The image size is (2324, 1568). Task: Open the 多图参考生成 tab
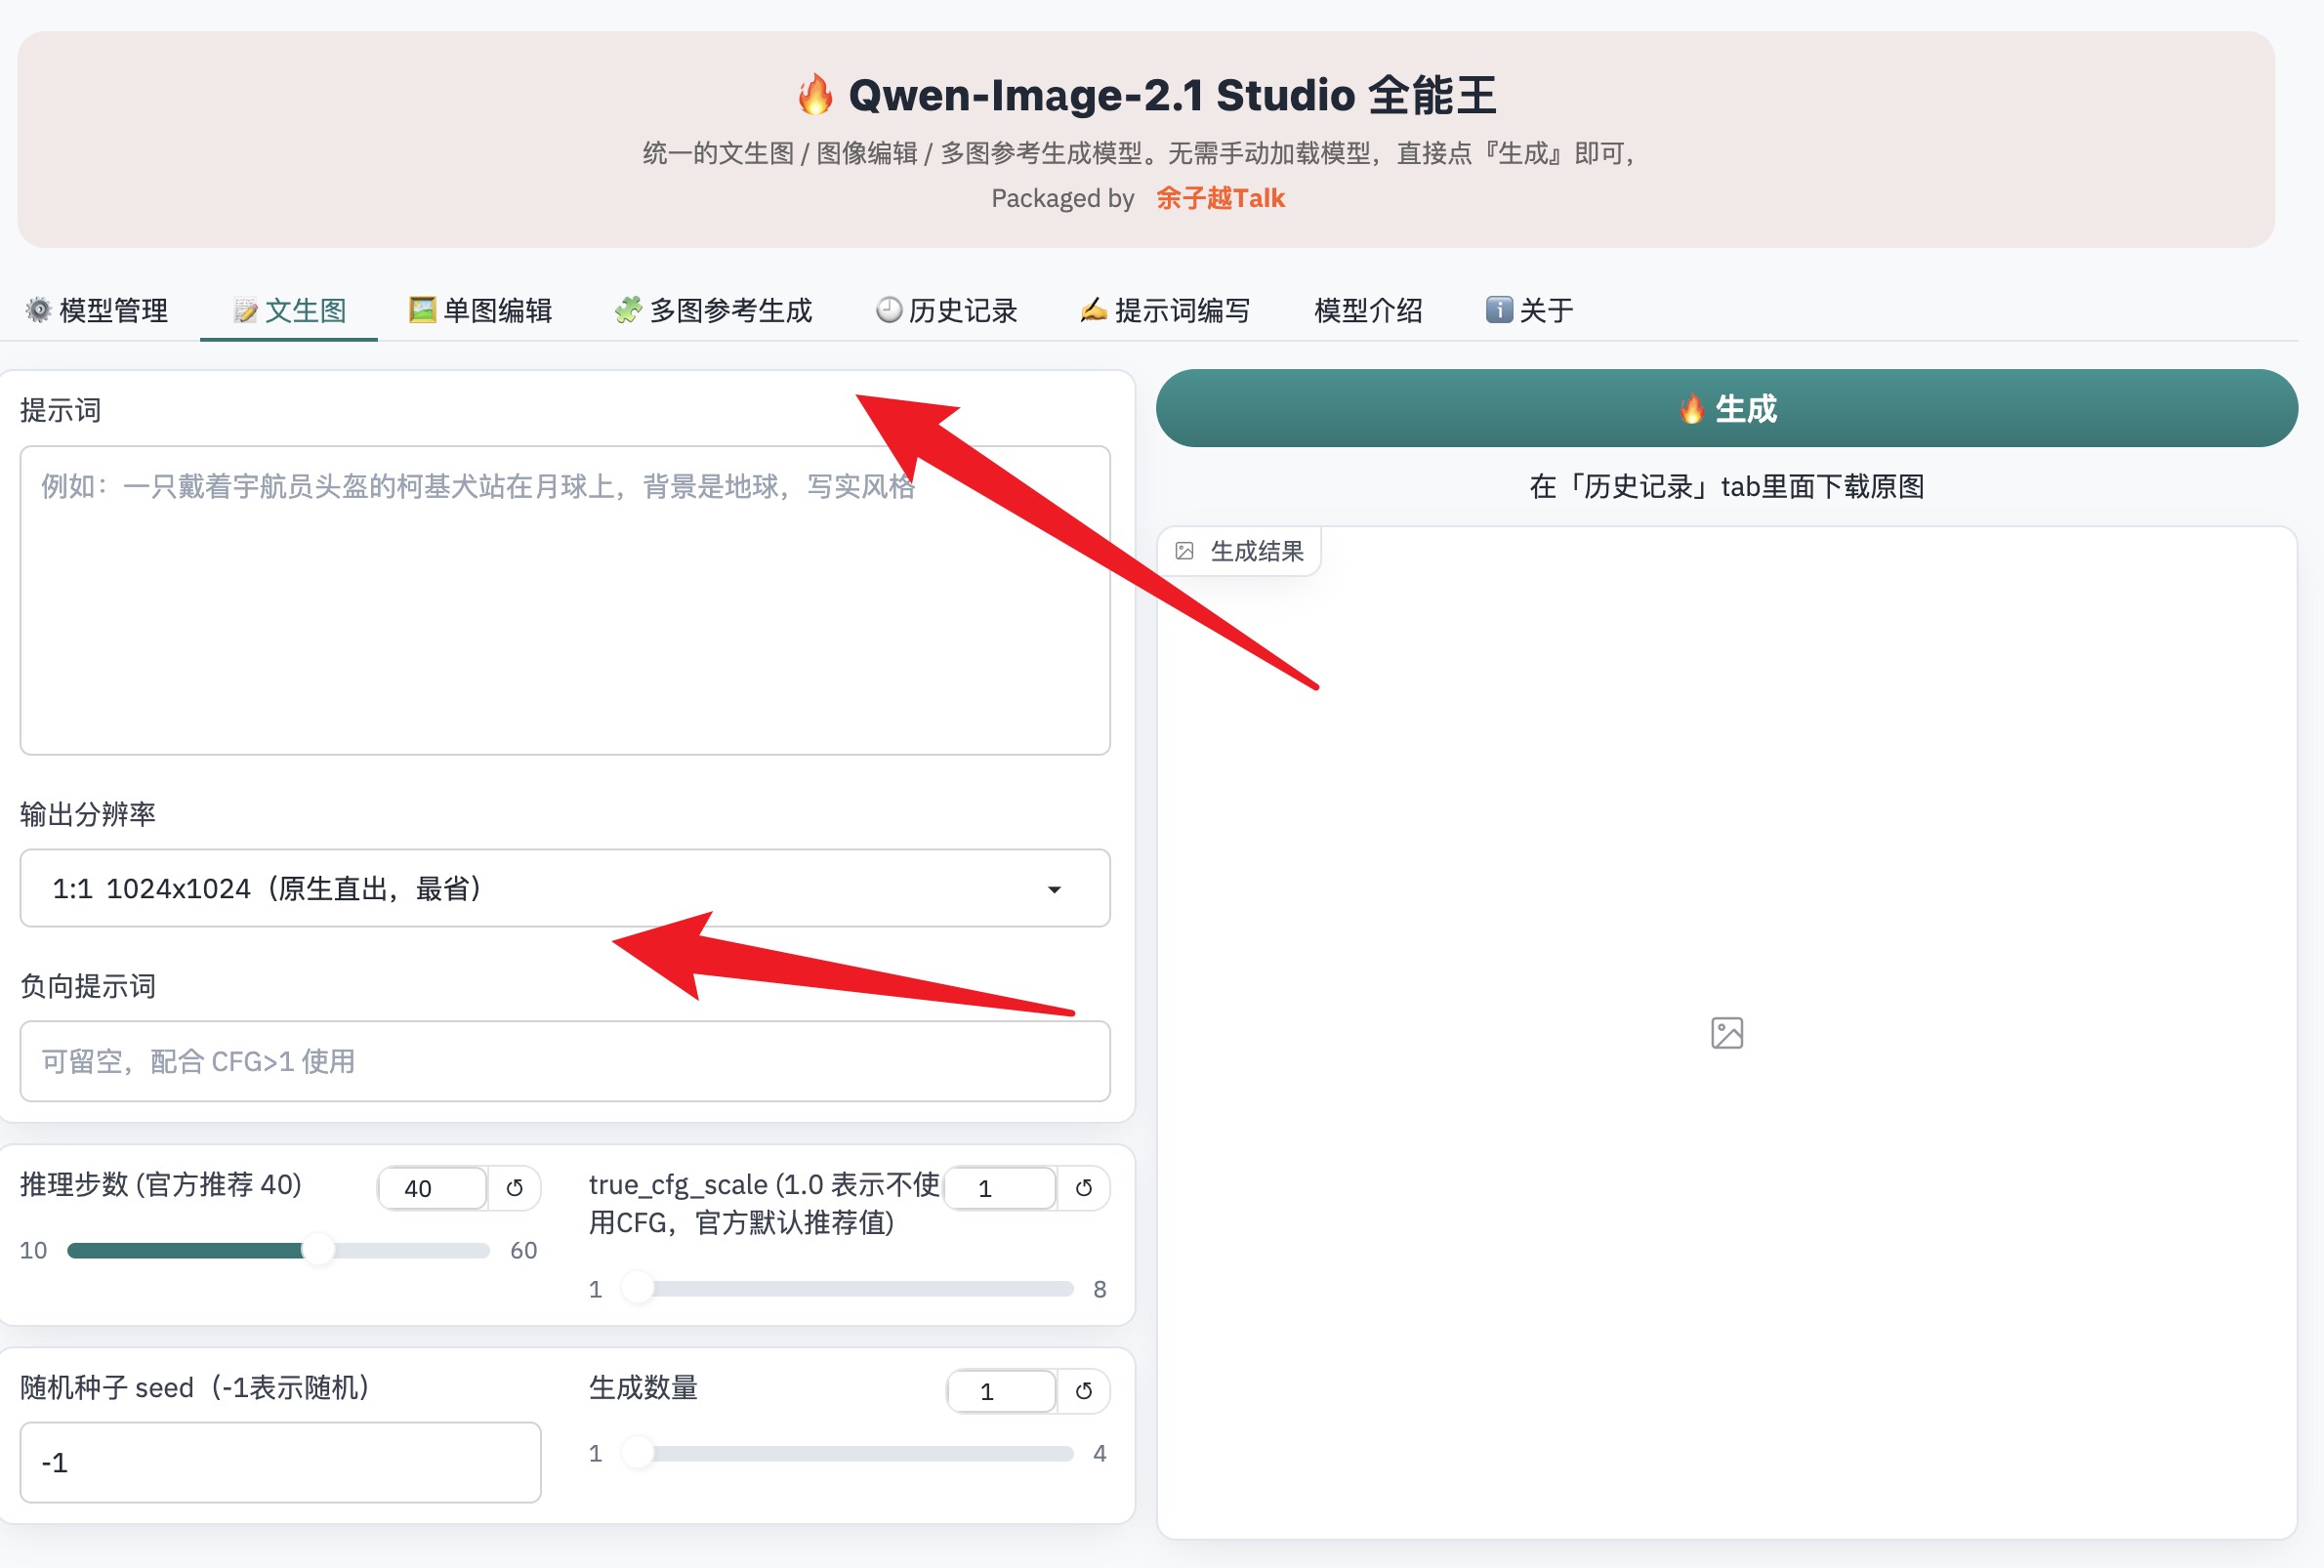714,310
